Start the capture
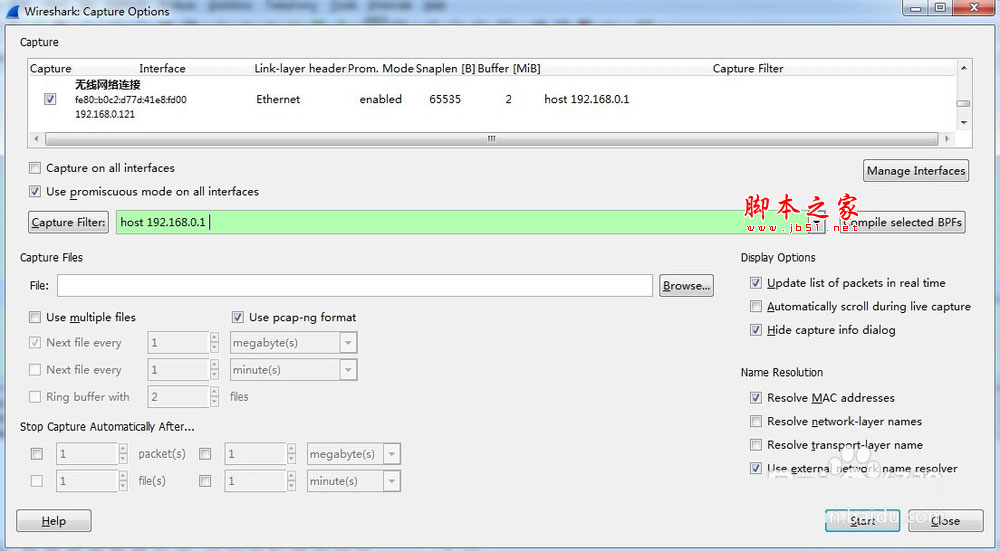This screenshot has width=1000, height=551. (x=862, y=521)
